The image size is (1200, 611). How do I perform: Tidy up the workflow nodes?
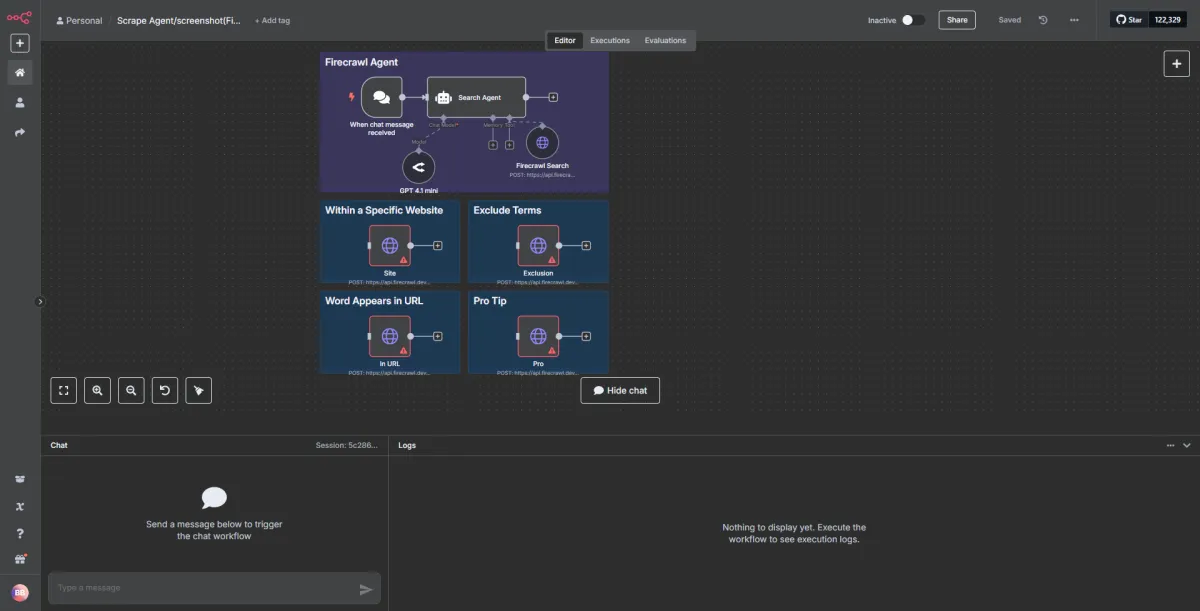pyautogui.click(x=199, y=391)
